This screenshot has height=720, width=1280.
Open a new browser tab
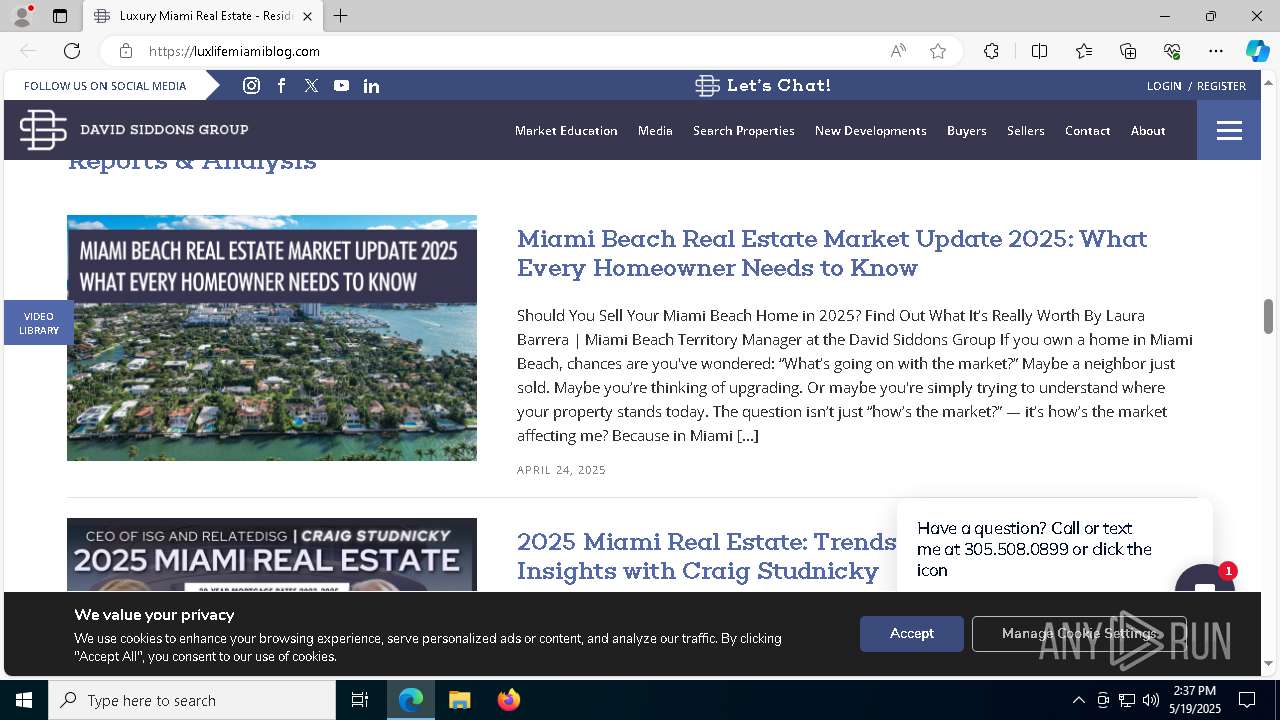coord(340,16)
